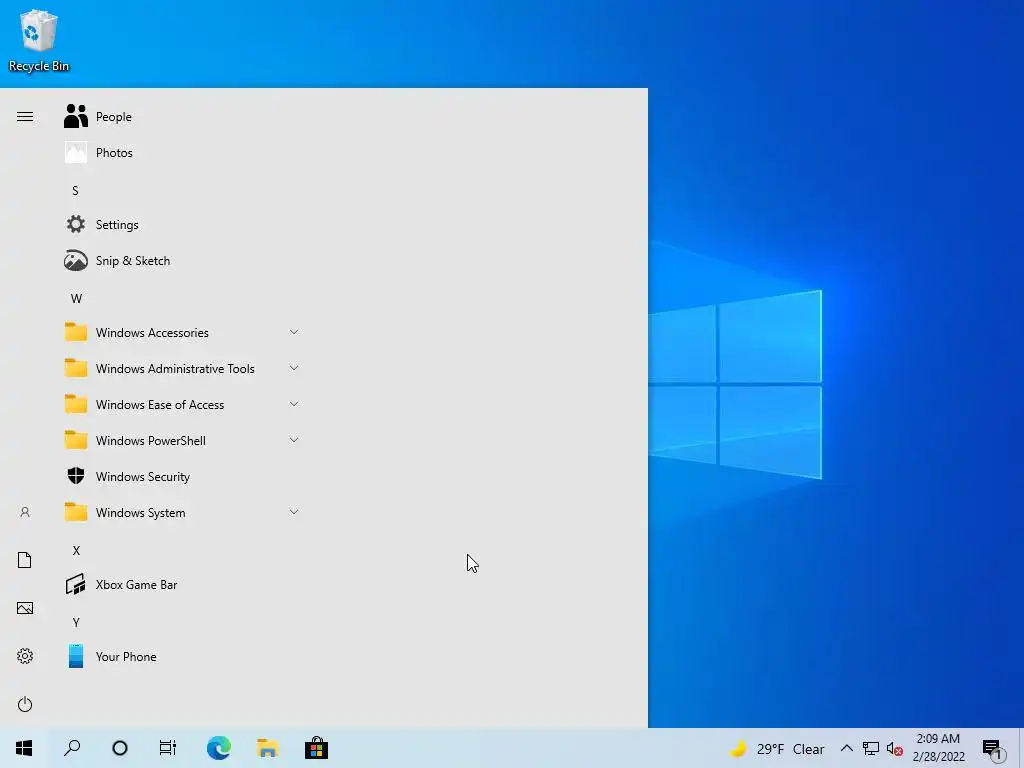Open Settings gear in Start sidebar
Image resolution: width=1024 pixels, height=768 pixels.
click(x=25, y=656)
